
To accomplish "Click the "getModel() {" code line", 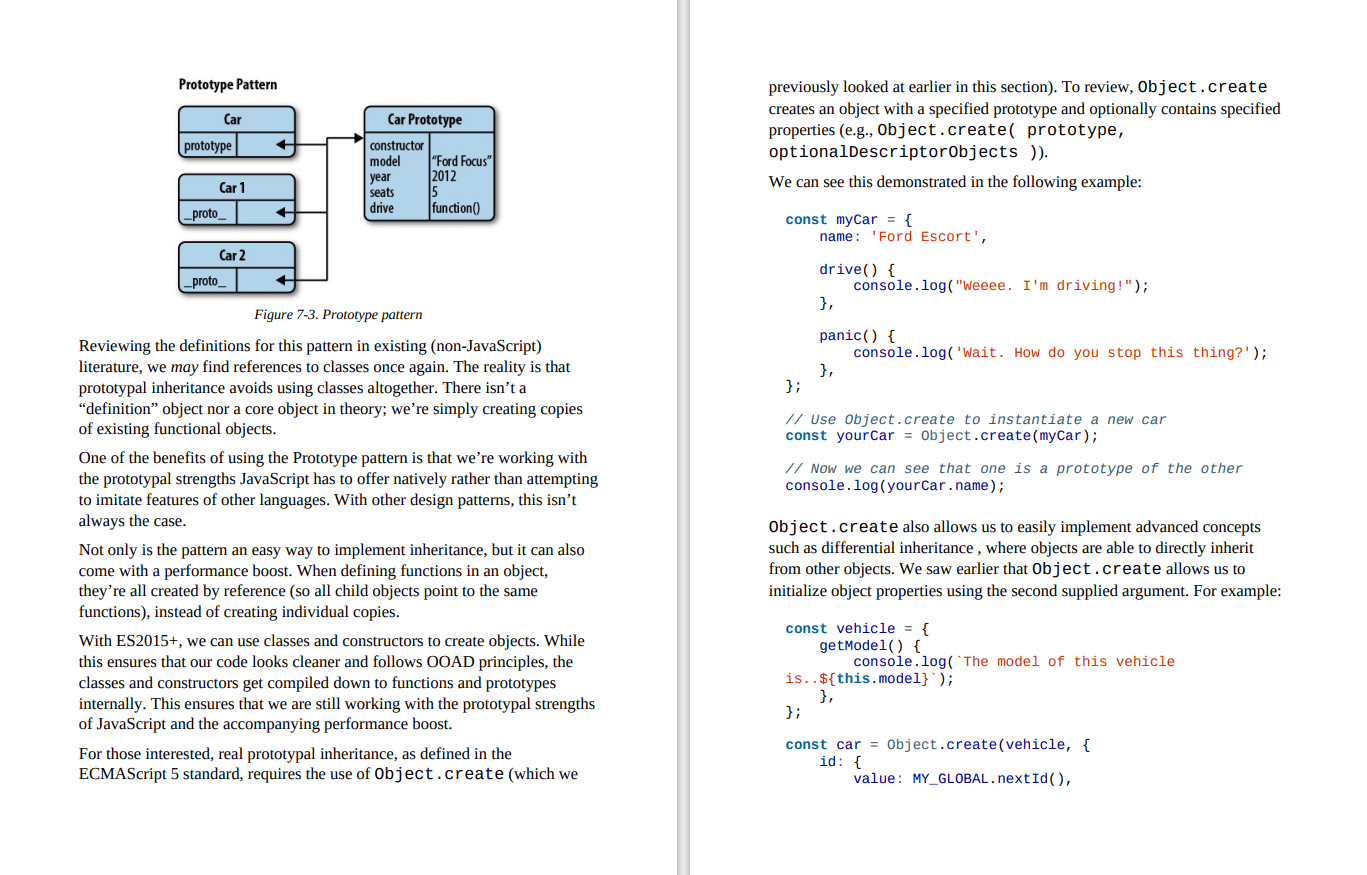I will pos(870,645).
